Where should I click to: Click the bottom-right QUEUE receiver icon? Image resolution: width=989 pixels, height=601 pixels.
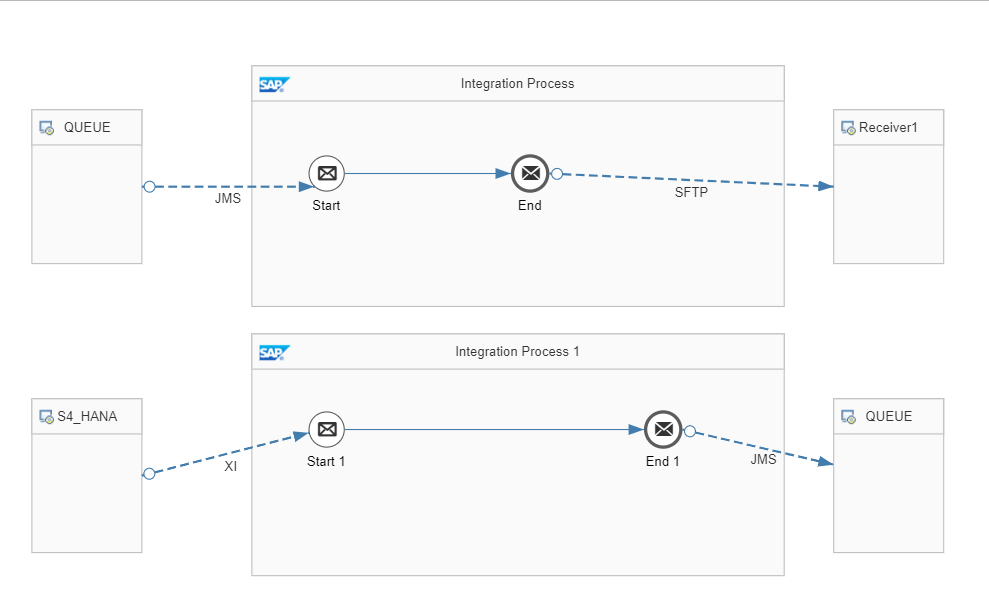tap(848, 417)
